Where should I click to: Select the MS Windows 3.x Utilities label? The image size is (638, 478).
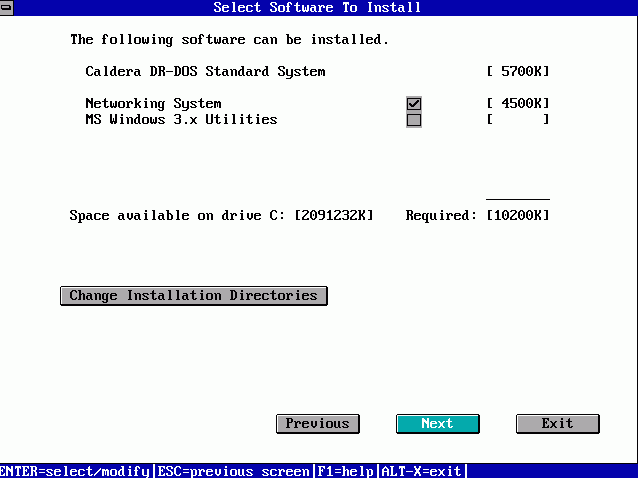tap(181, 120)
